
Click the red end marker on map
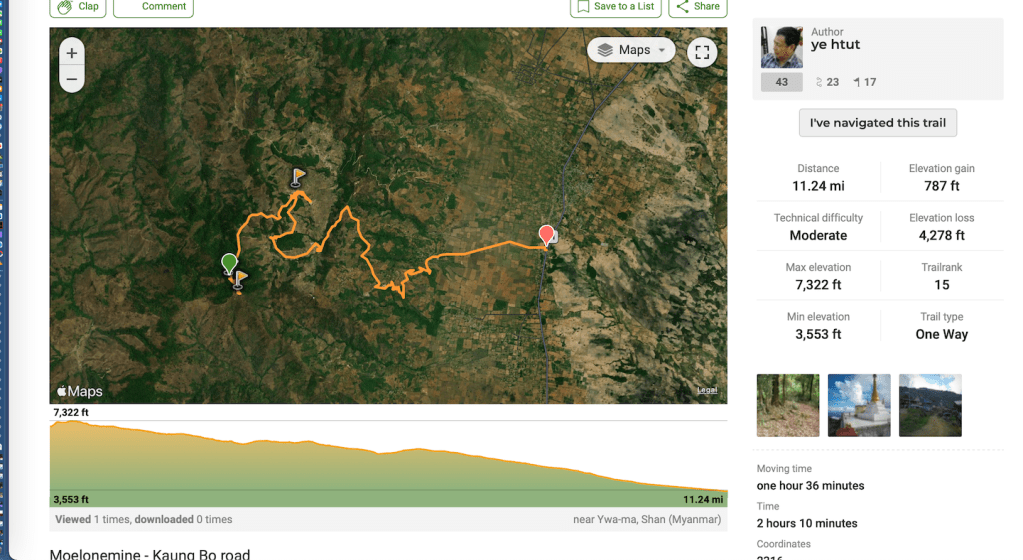pyautogui.click(x=546, y=236)
